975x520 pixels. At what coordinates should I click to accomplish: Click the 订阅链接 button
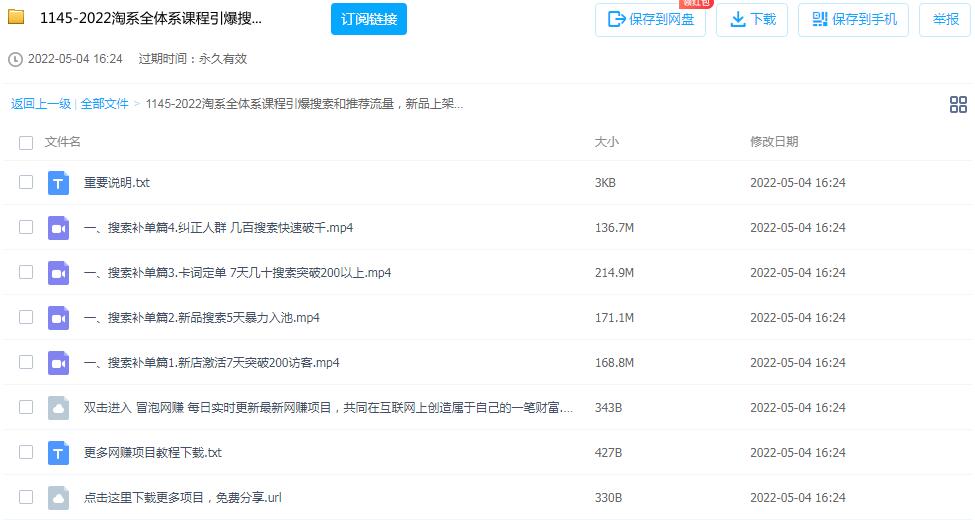click(x=369, y=19)
